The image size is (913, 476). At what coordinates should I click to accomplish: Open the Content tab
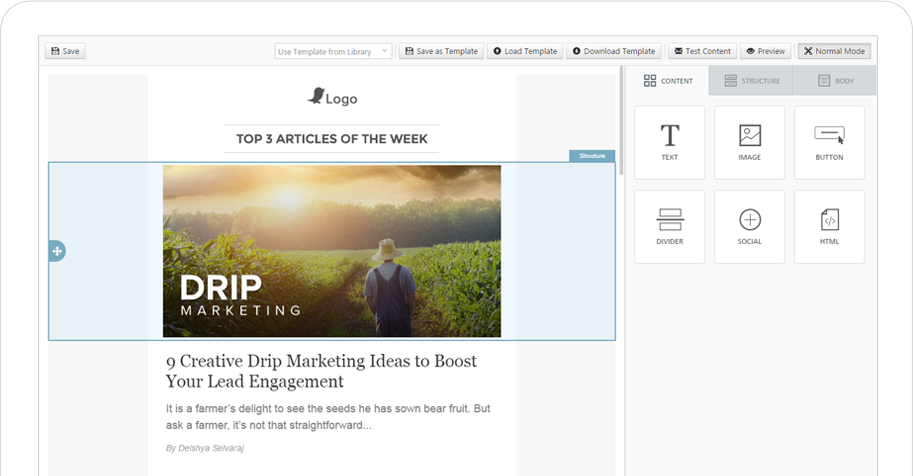pyautogui.click(x=668, y=81)
